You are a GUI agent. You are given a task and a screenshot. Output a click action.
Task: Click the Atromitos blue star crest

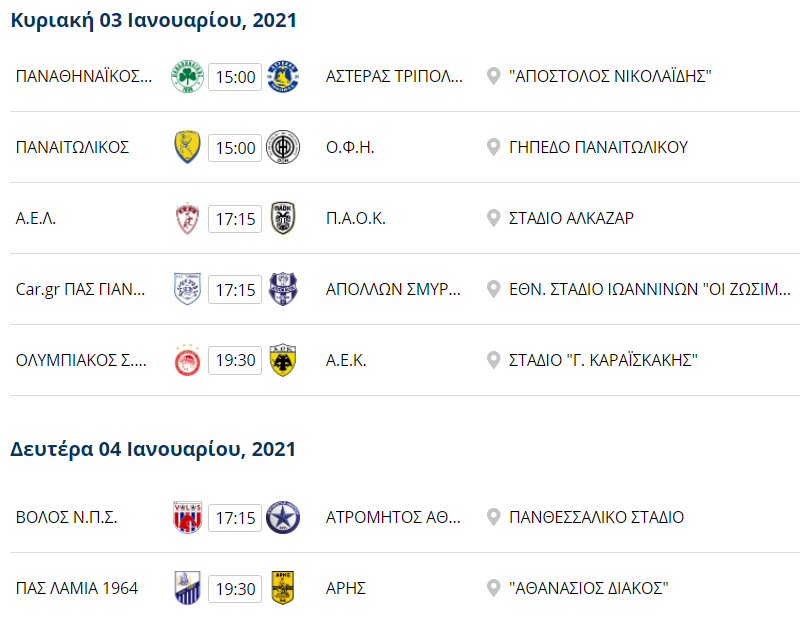click(x=283, y=518)
